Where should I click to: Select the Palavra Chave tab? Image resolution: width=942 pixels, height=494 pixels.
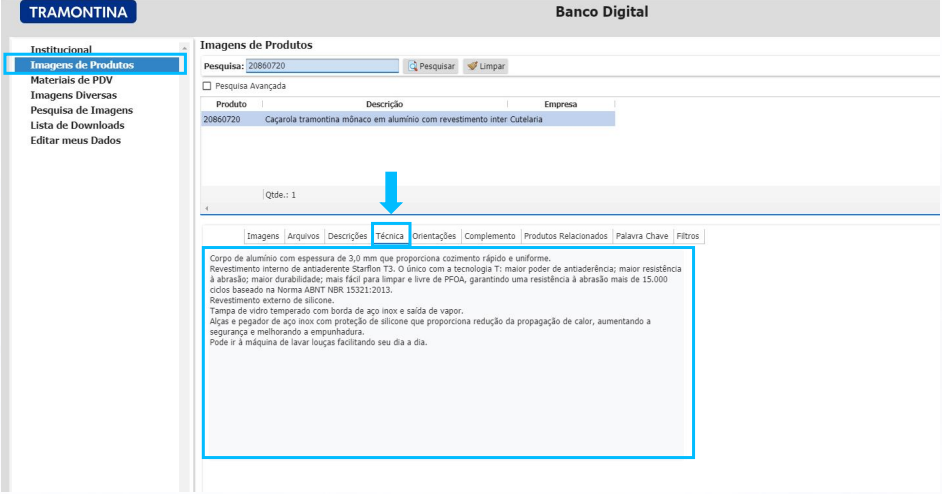(642, 236)
